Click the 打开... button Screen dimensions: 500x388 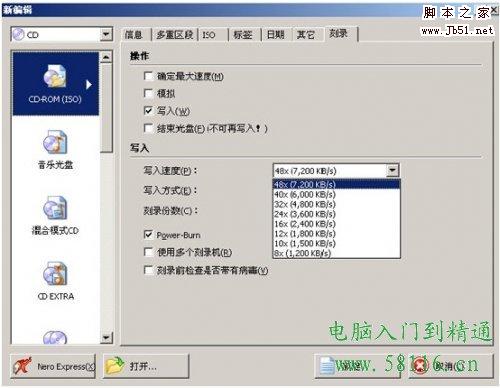pos(146,366)
